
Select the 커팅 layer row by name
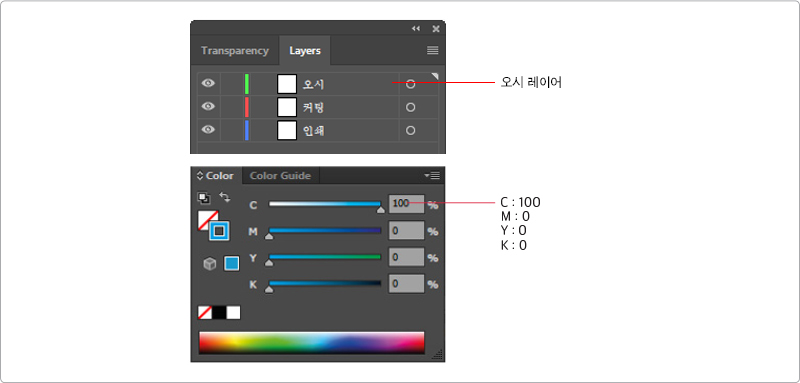point(314,108)
